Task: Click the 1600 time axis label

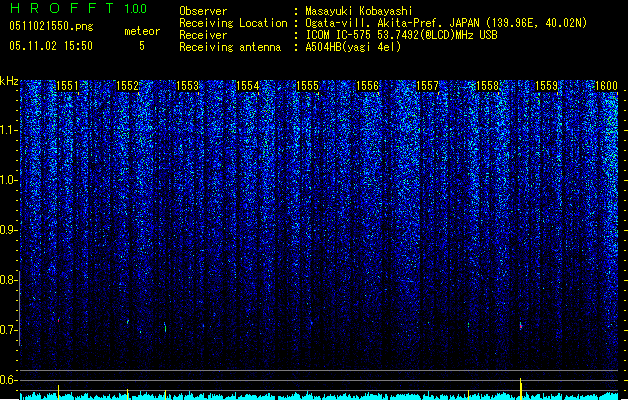Action: point(606,86)
